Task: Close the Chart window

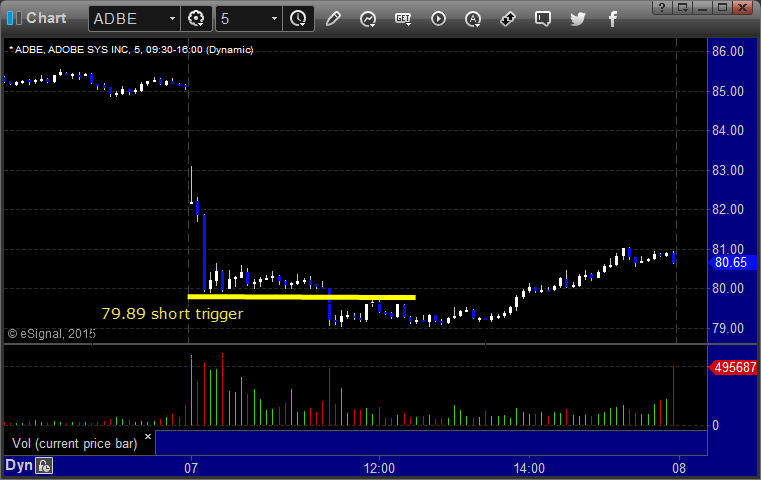Action: point(743,7)
